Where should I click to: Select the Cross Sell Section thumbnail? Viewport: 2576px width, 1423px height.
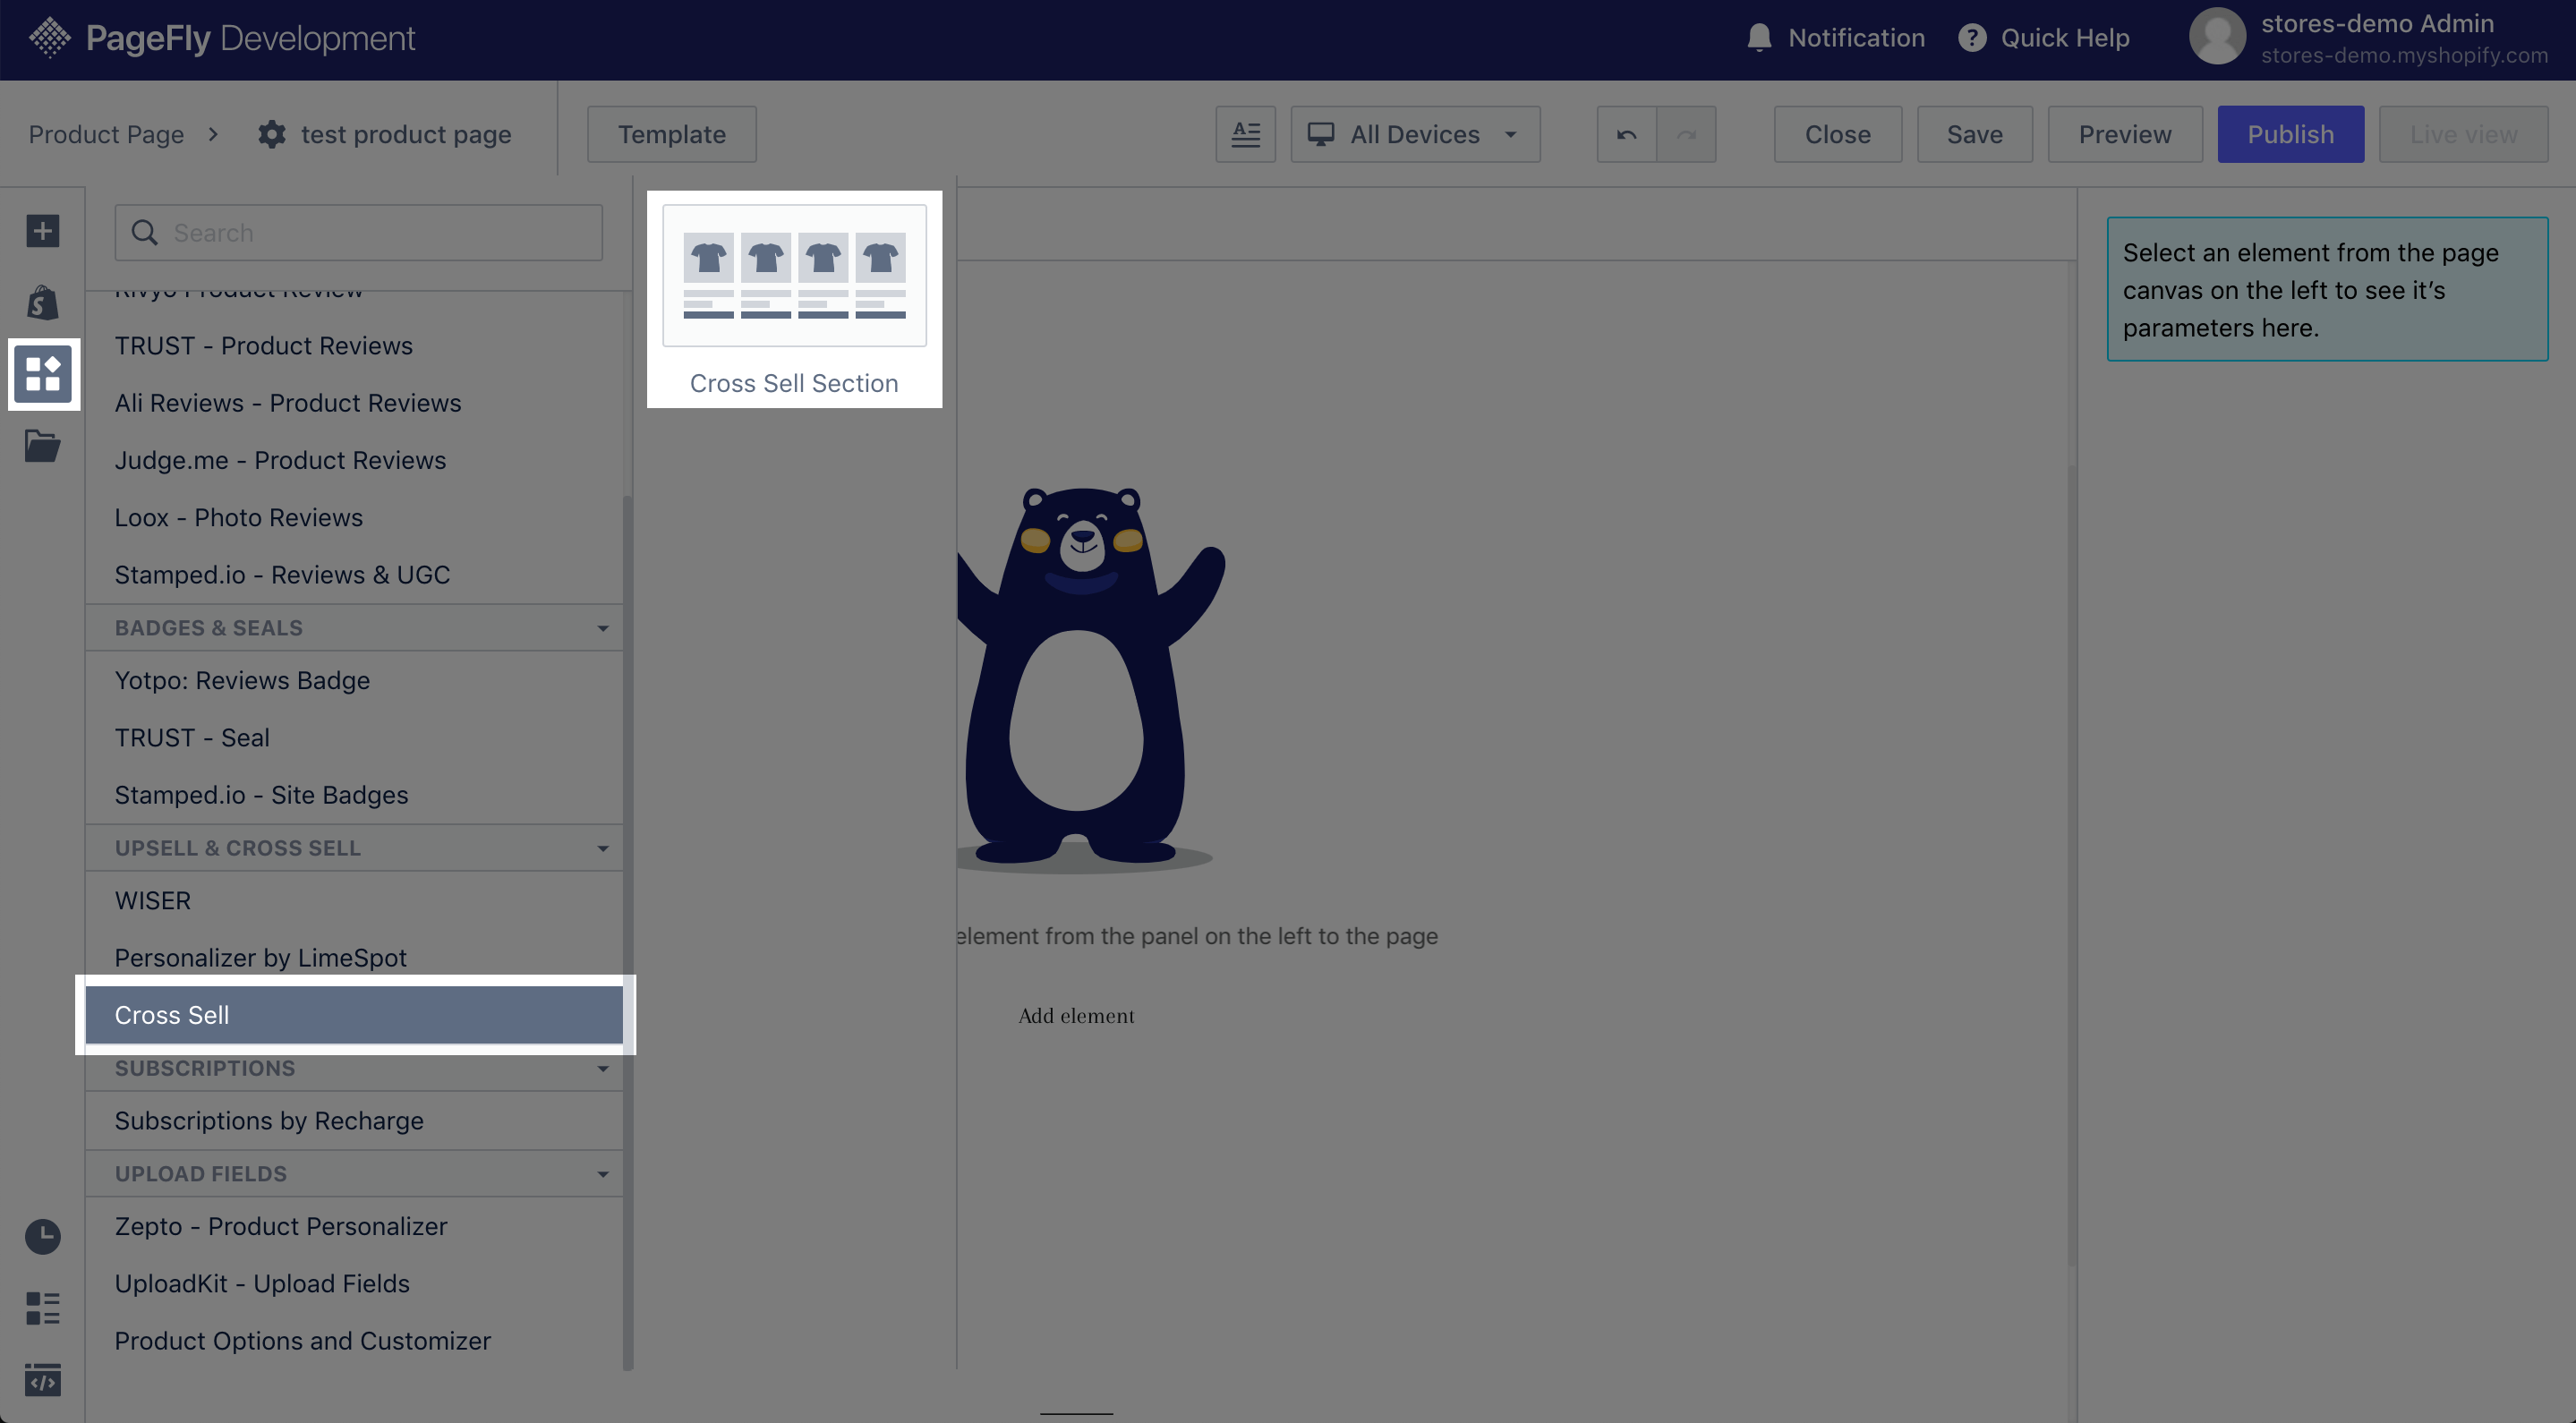[794, 276]
